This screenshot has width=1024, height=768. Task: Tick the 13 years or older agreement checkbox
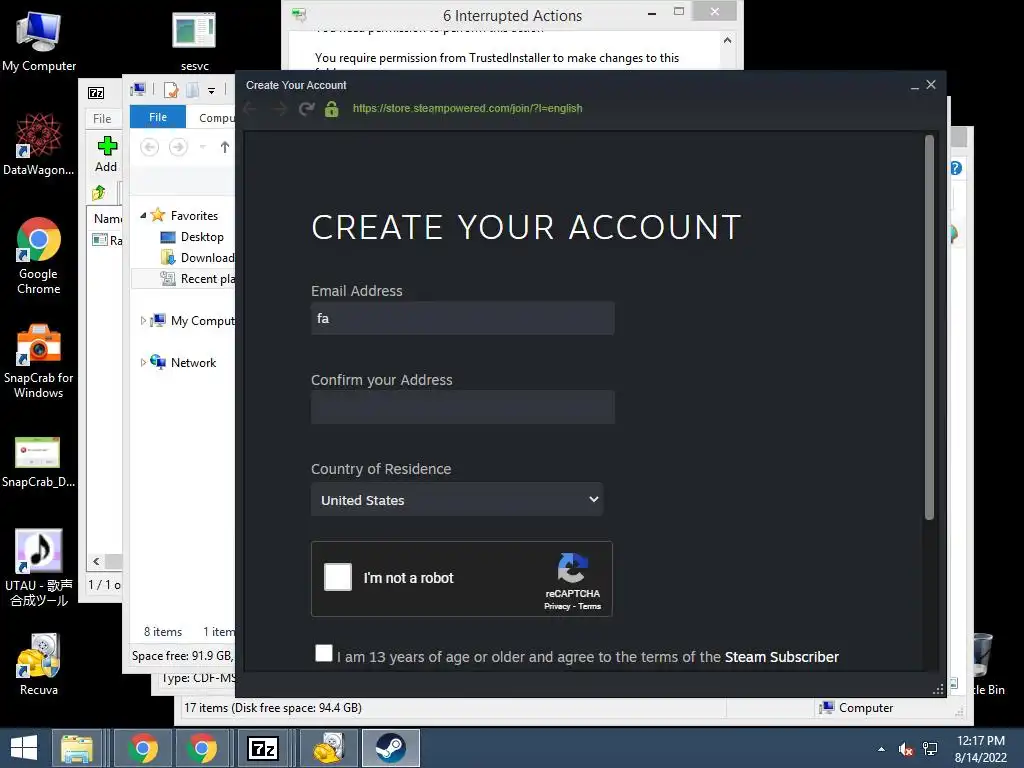324,653
